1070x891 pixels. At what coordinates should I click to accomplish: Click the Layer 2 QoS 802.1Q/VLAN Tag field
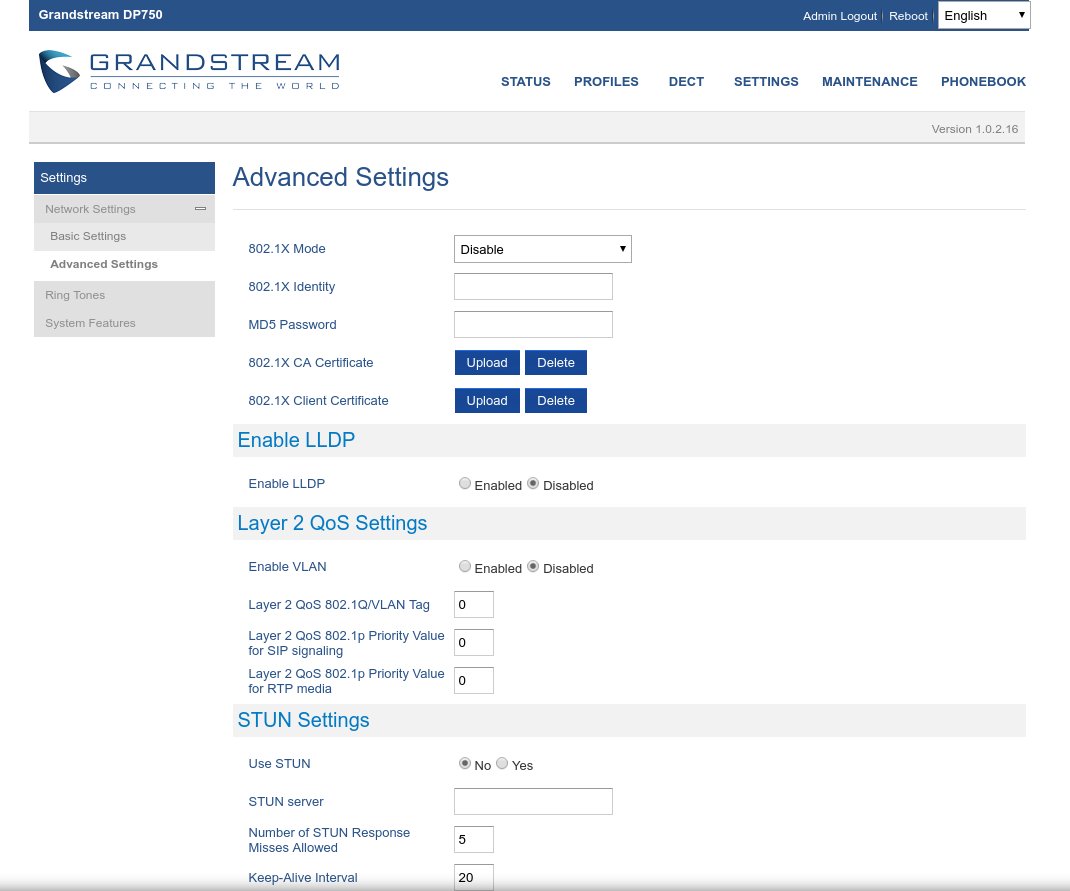474,604
